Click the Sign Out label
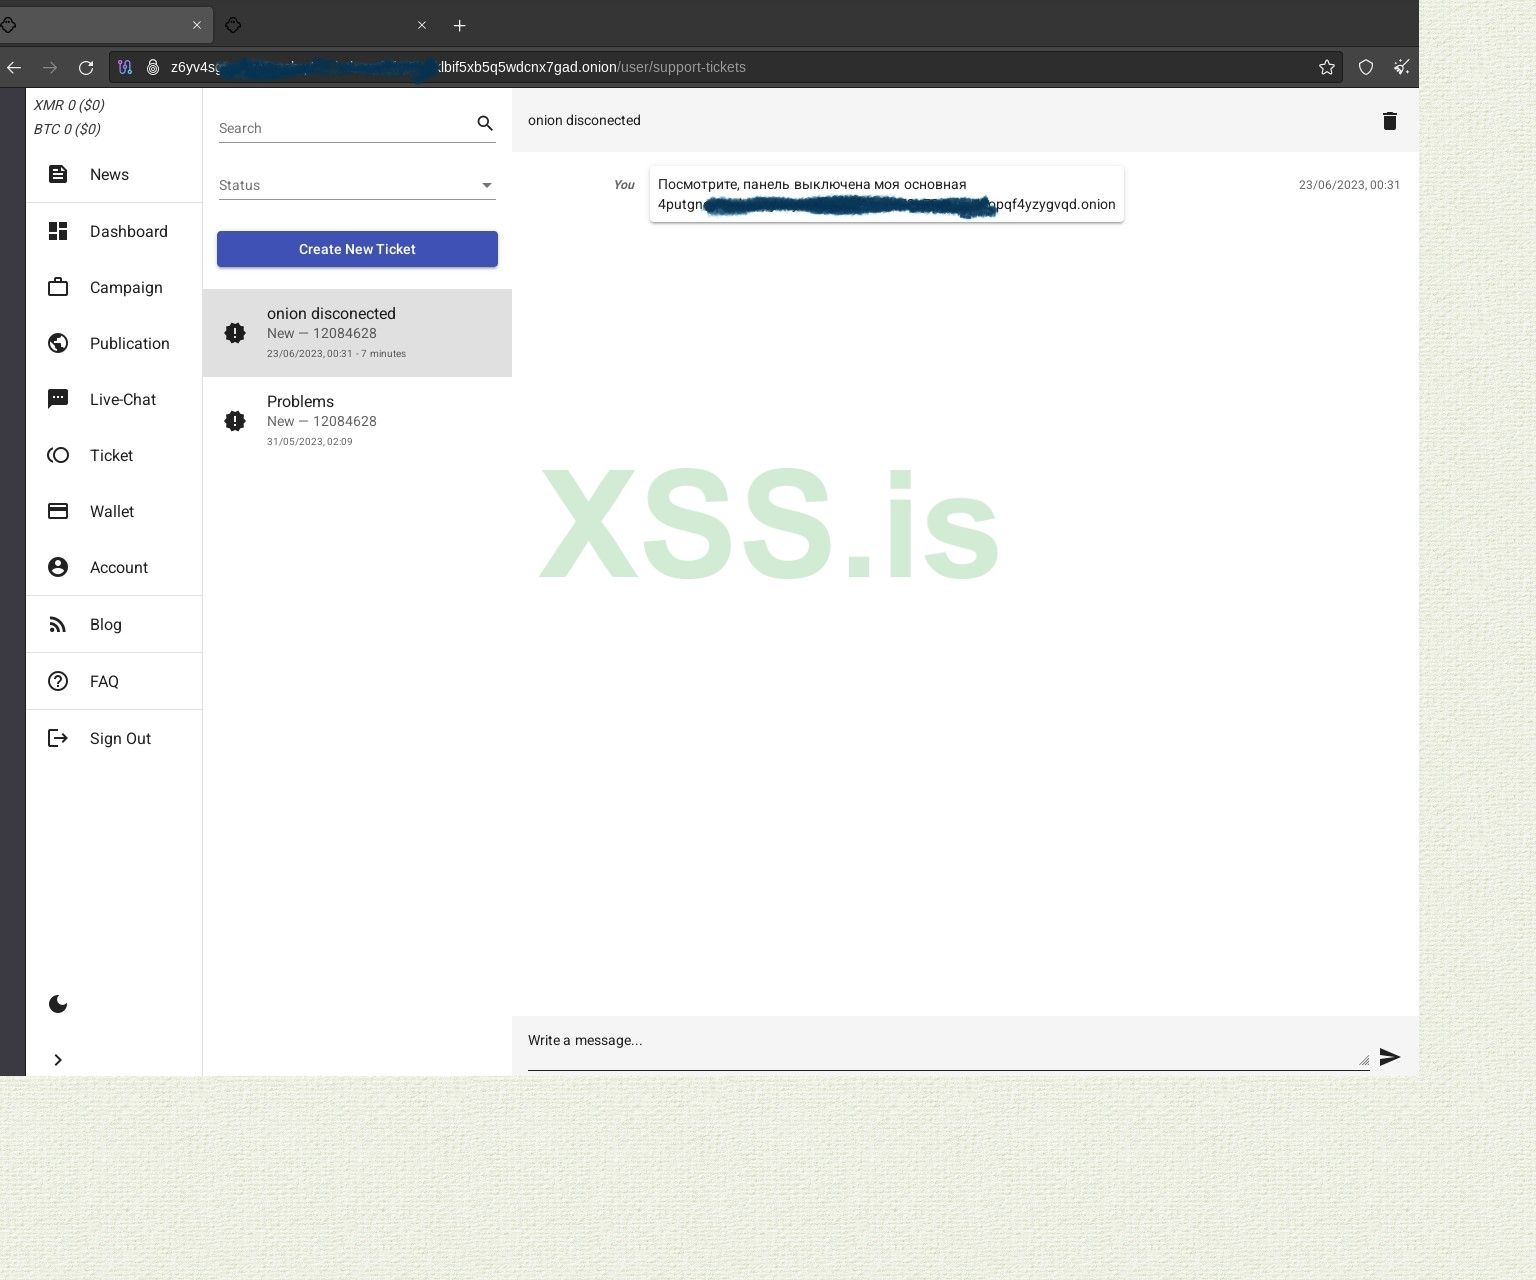 (120, 738)
